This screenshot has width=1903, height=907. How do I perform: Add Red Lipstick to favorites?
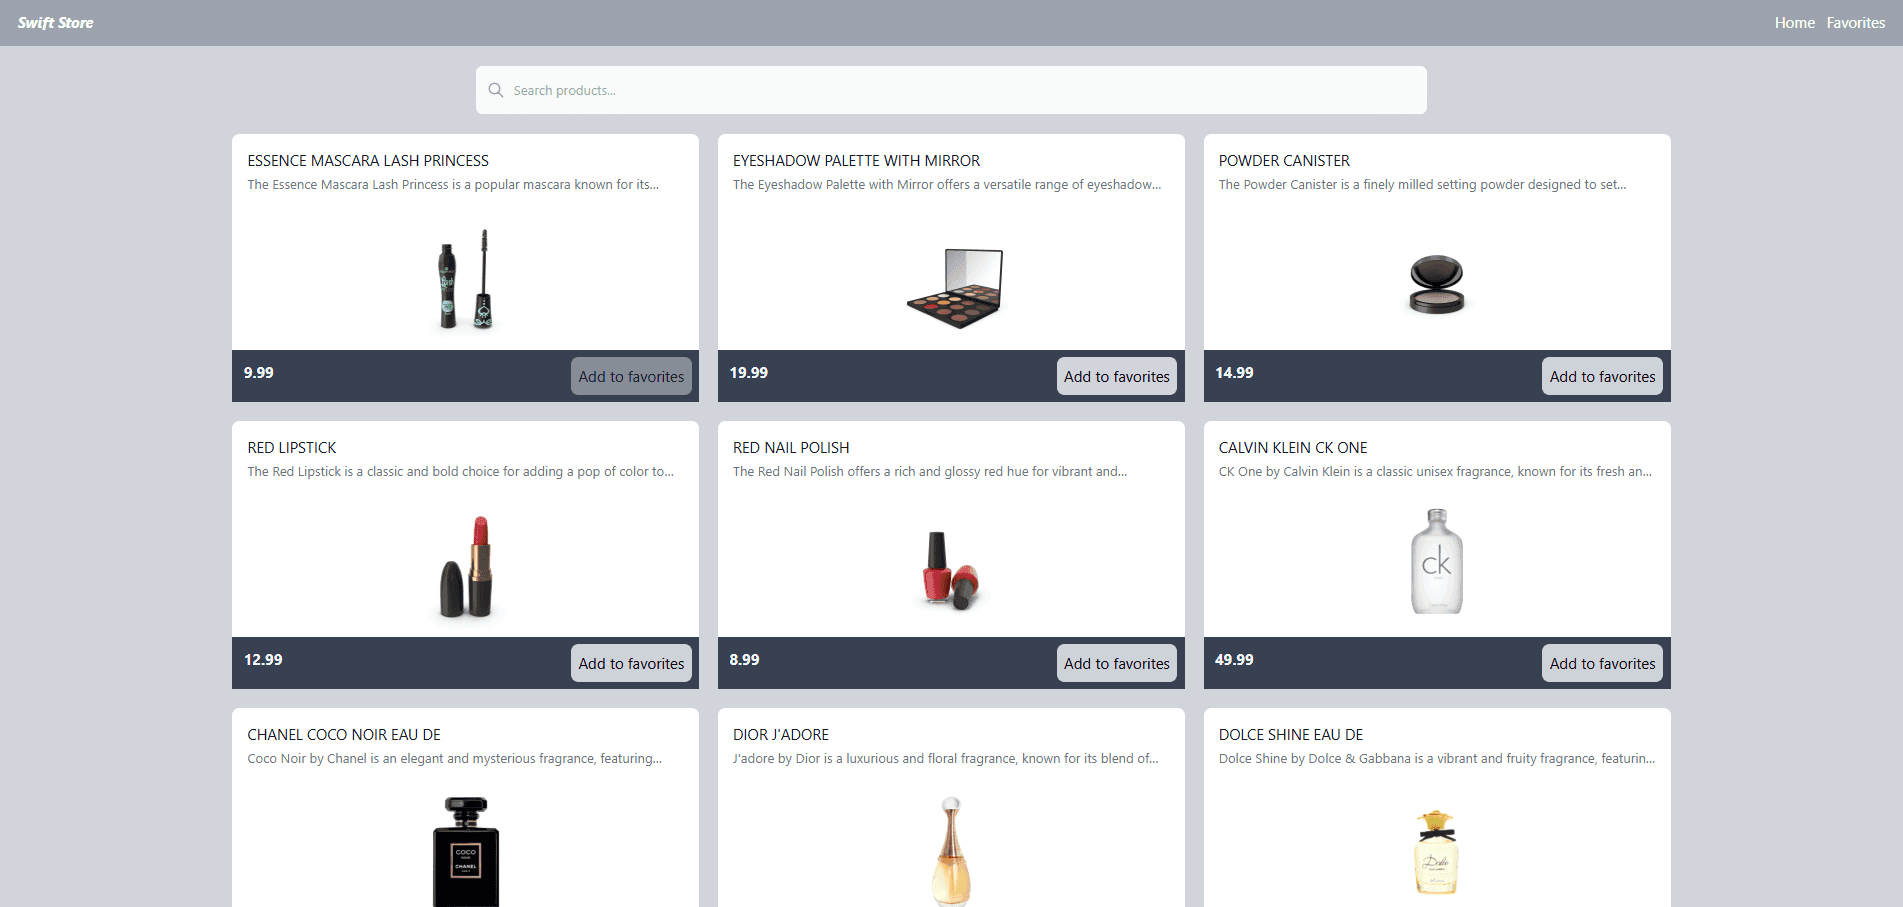pyautogui.click(x=631, y=663)
